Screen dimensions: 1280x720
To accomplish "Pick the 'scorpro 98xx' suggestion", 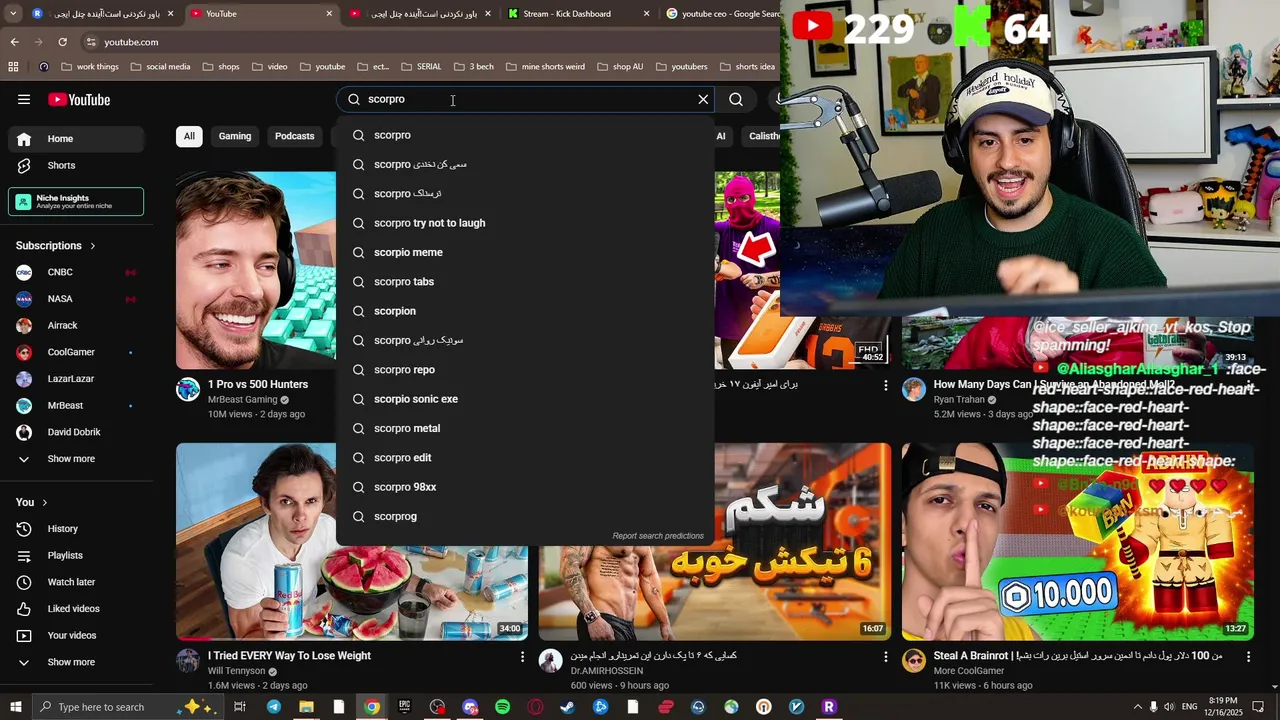I will pos(525,487).
